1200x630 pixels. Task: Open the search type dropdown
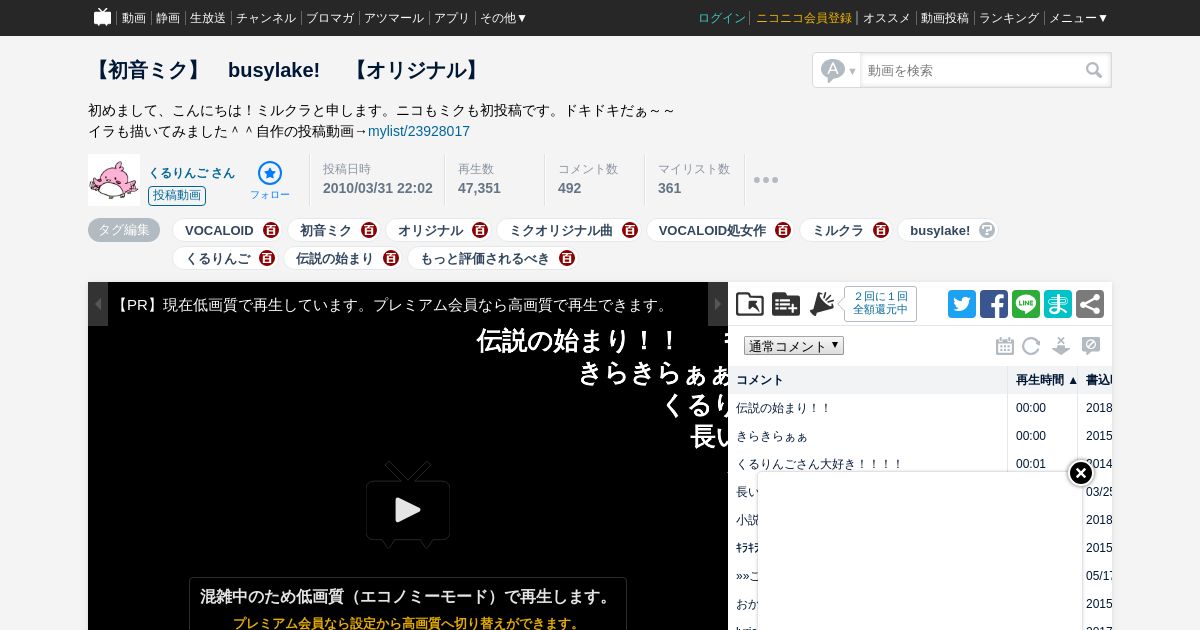click(838, 70)
